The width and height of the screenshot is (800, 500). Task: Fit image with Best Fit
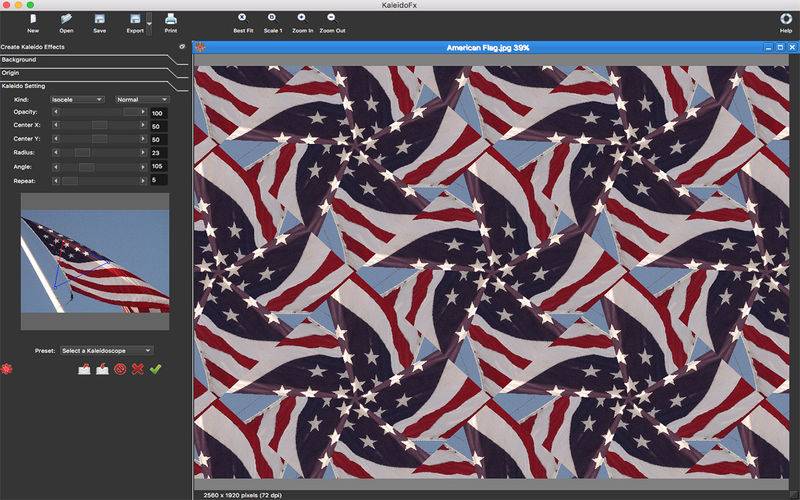(243, 23)
